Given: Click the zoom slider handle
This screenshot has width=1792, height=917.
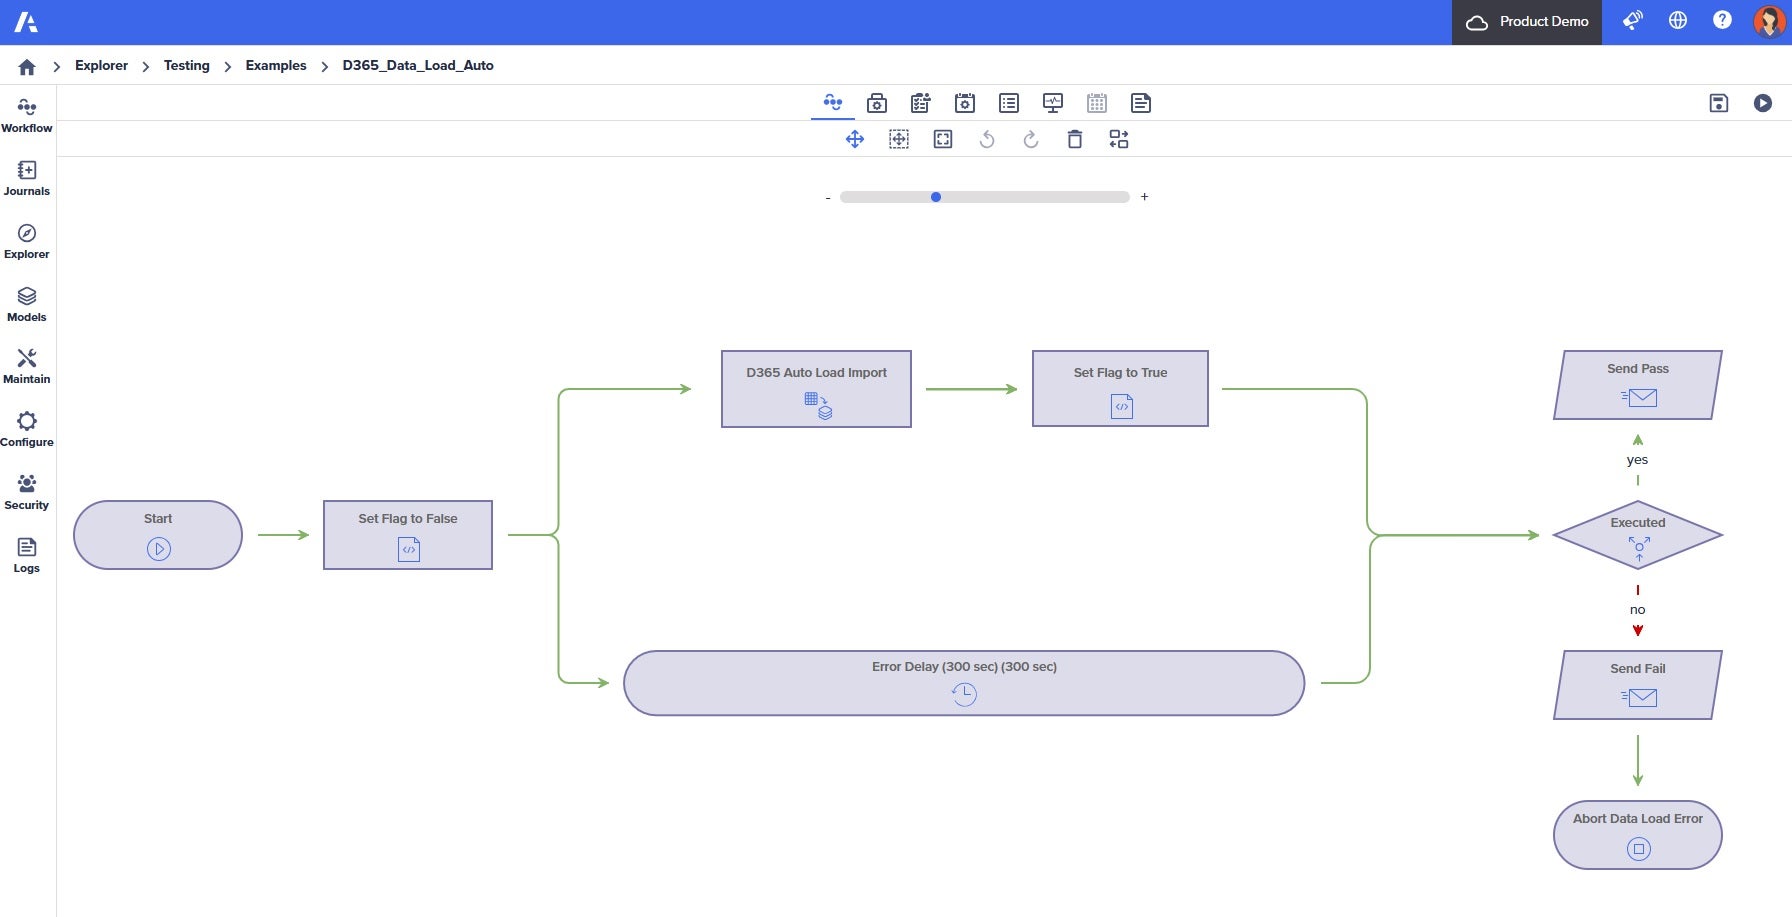Looking at the screenshot, I should coord(936,197).
